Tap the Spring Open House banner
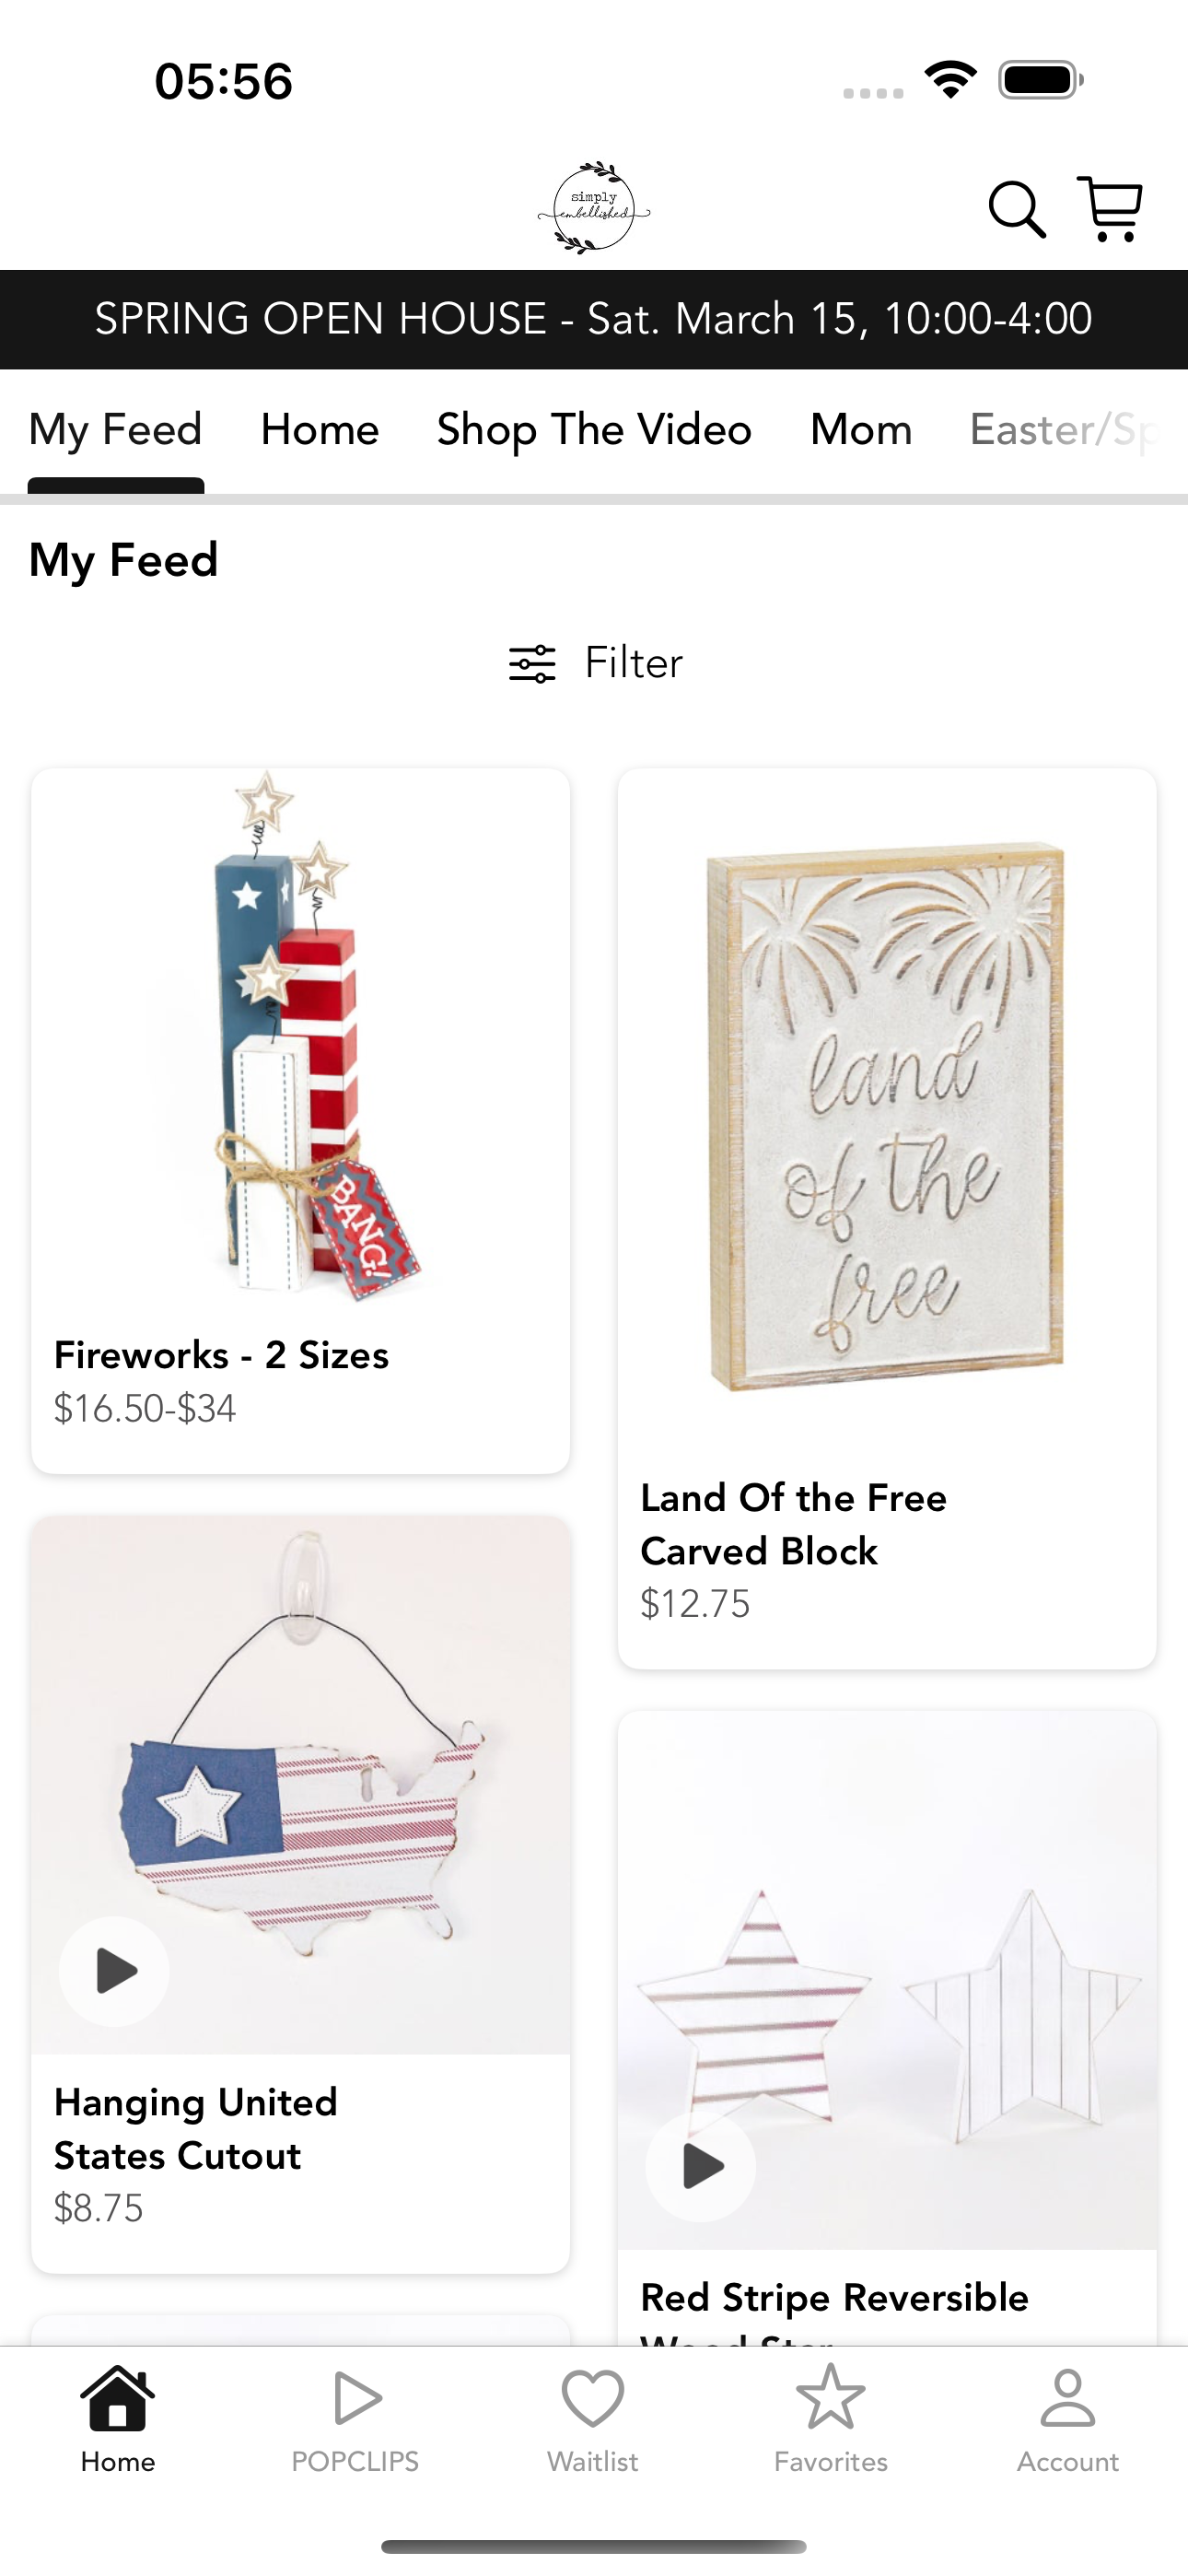 tap(594, 319)
